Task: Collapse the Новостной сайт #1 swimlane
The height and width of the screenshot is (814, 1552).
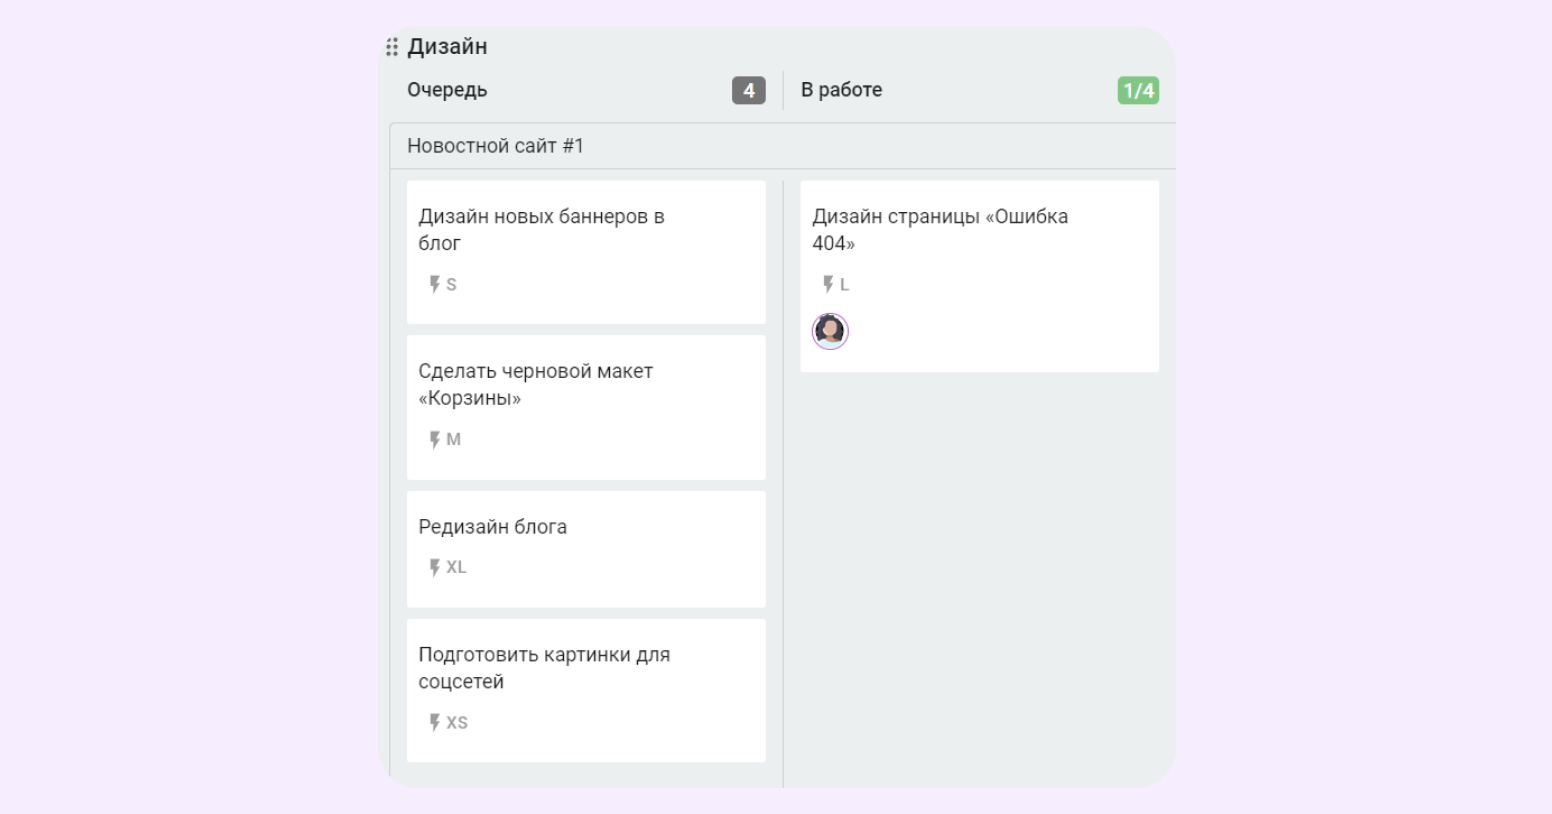Action: (x=495, y=146)
